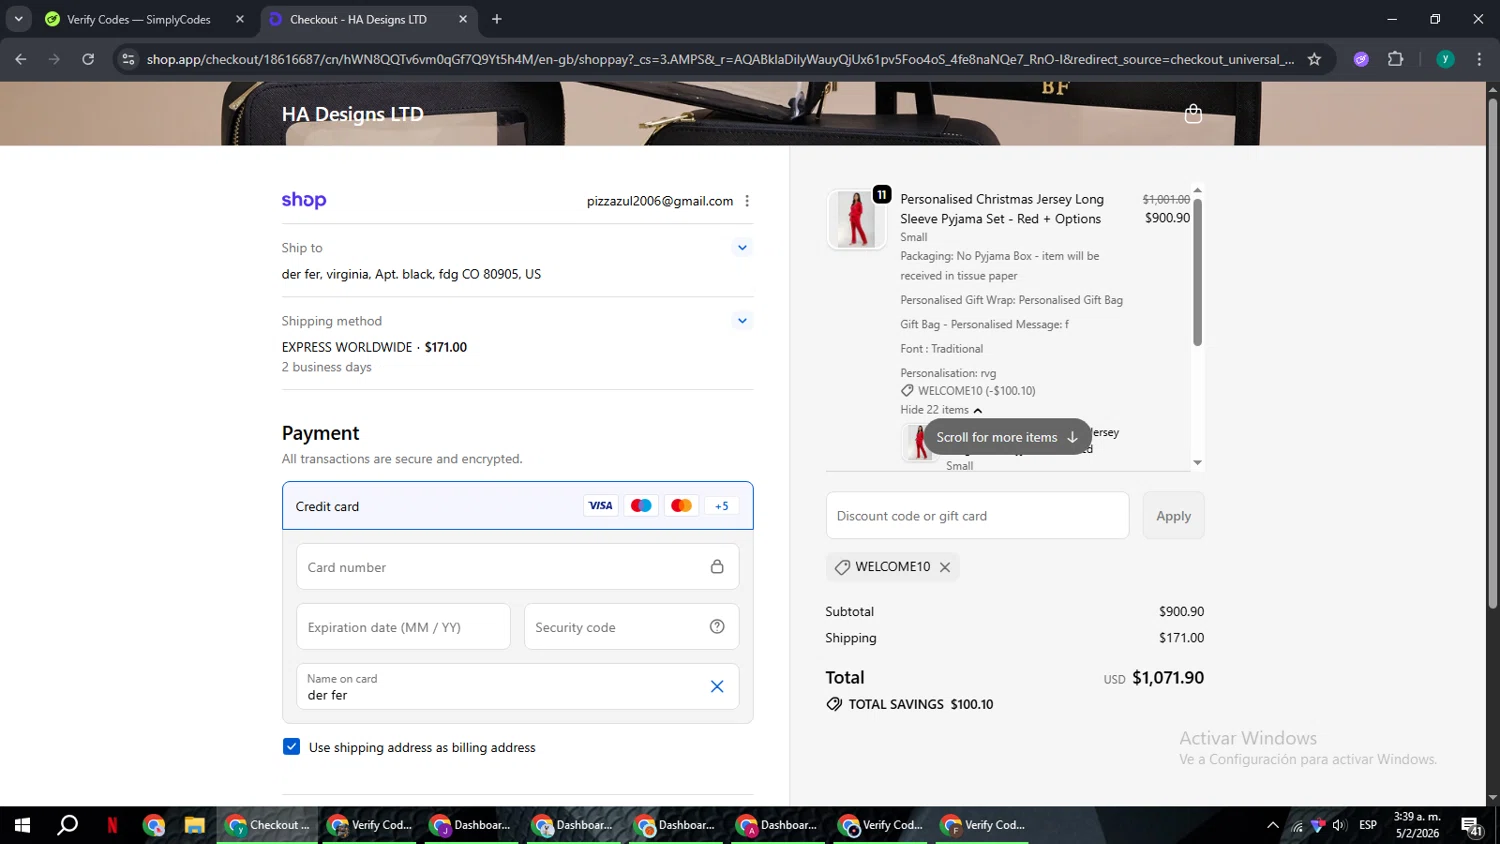
Task: Open account options three-dot menu
Action: click(x=747, y=201)
